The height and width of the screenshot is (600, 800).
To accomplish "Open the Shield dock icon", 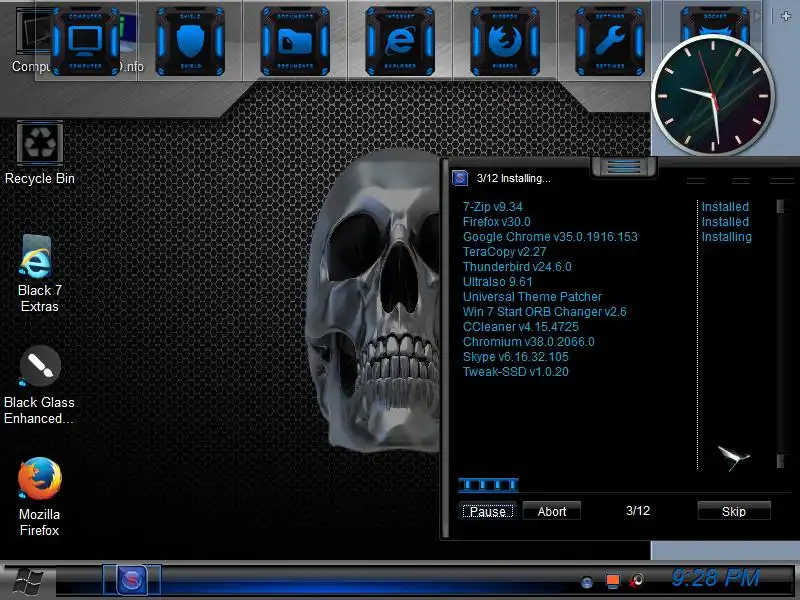I will pyautogui.click(x=190, y=41).
